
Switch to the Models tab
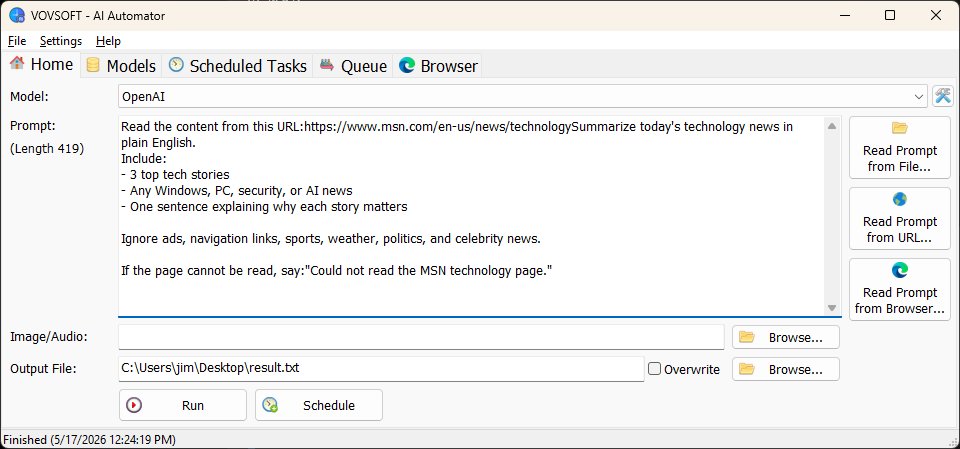point(121,66)
